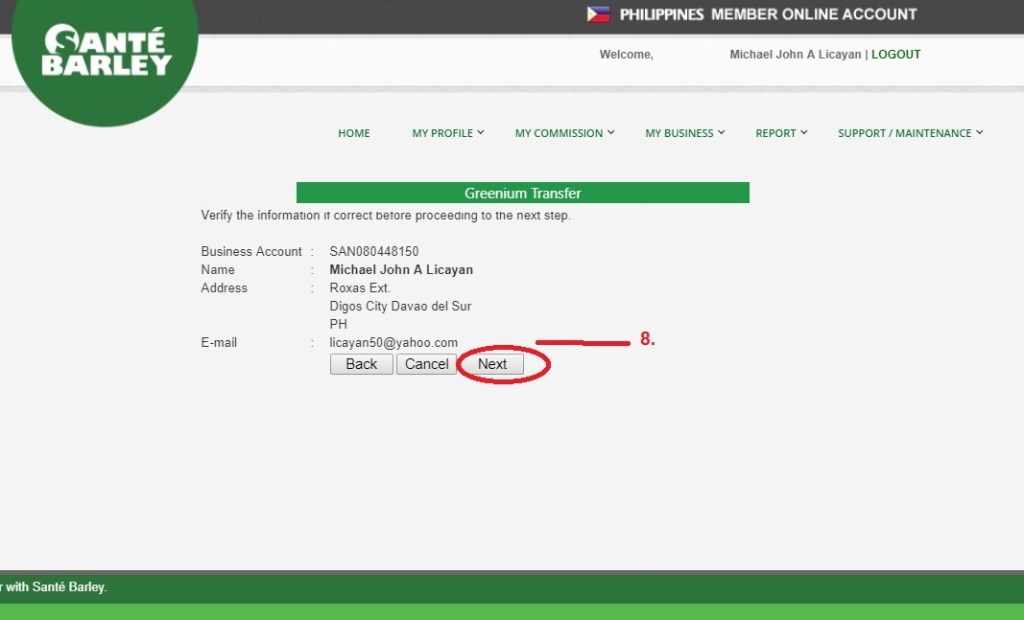This screenshot has width=1024, height=620.
Task: Click the licayan50@yahoo.com email address
Action: (x=393, y=343)
